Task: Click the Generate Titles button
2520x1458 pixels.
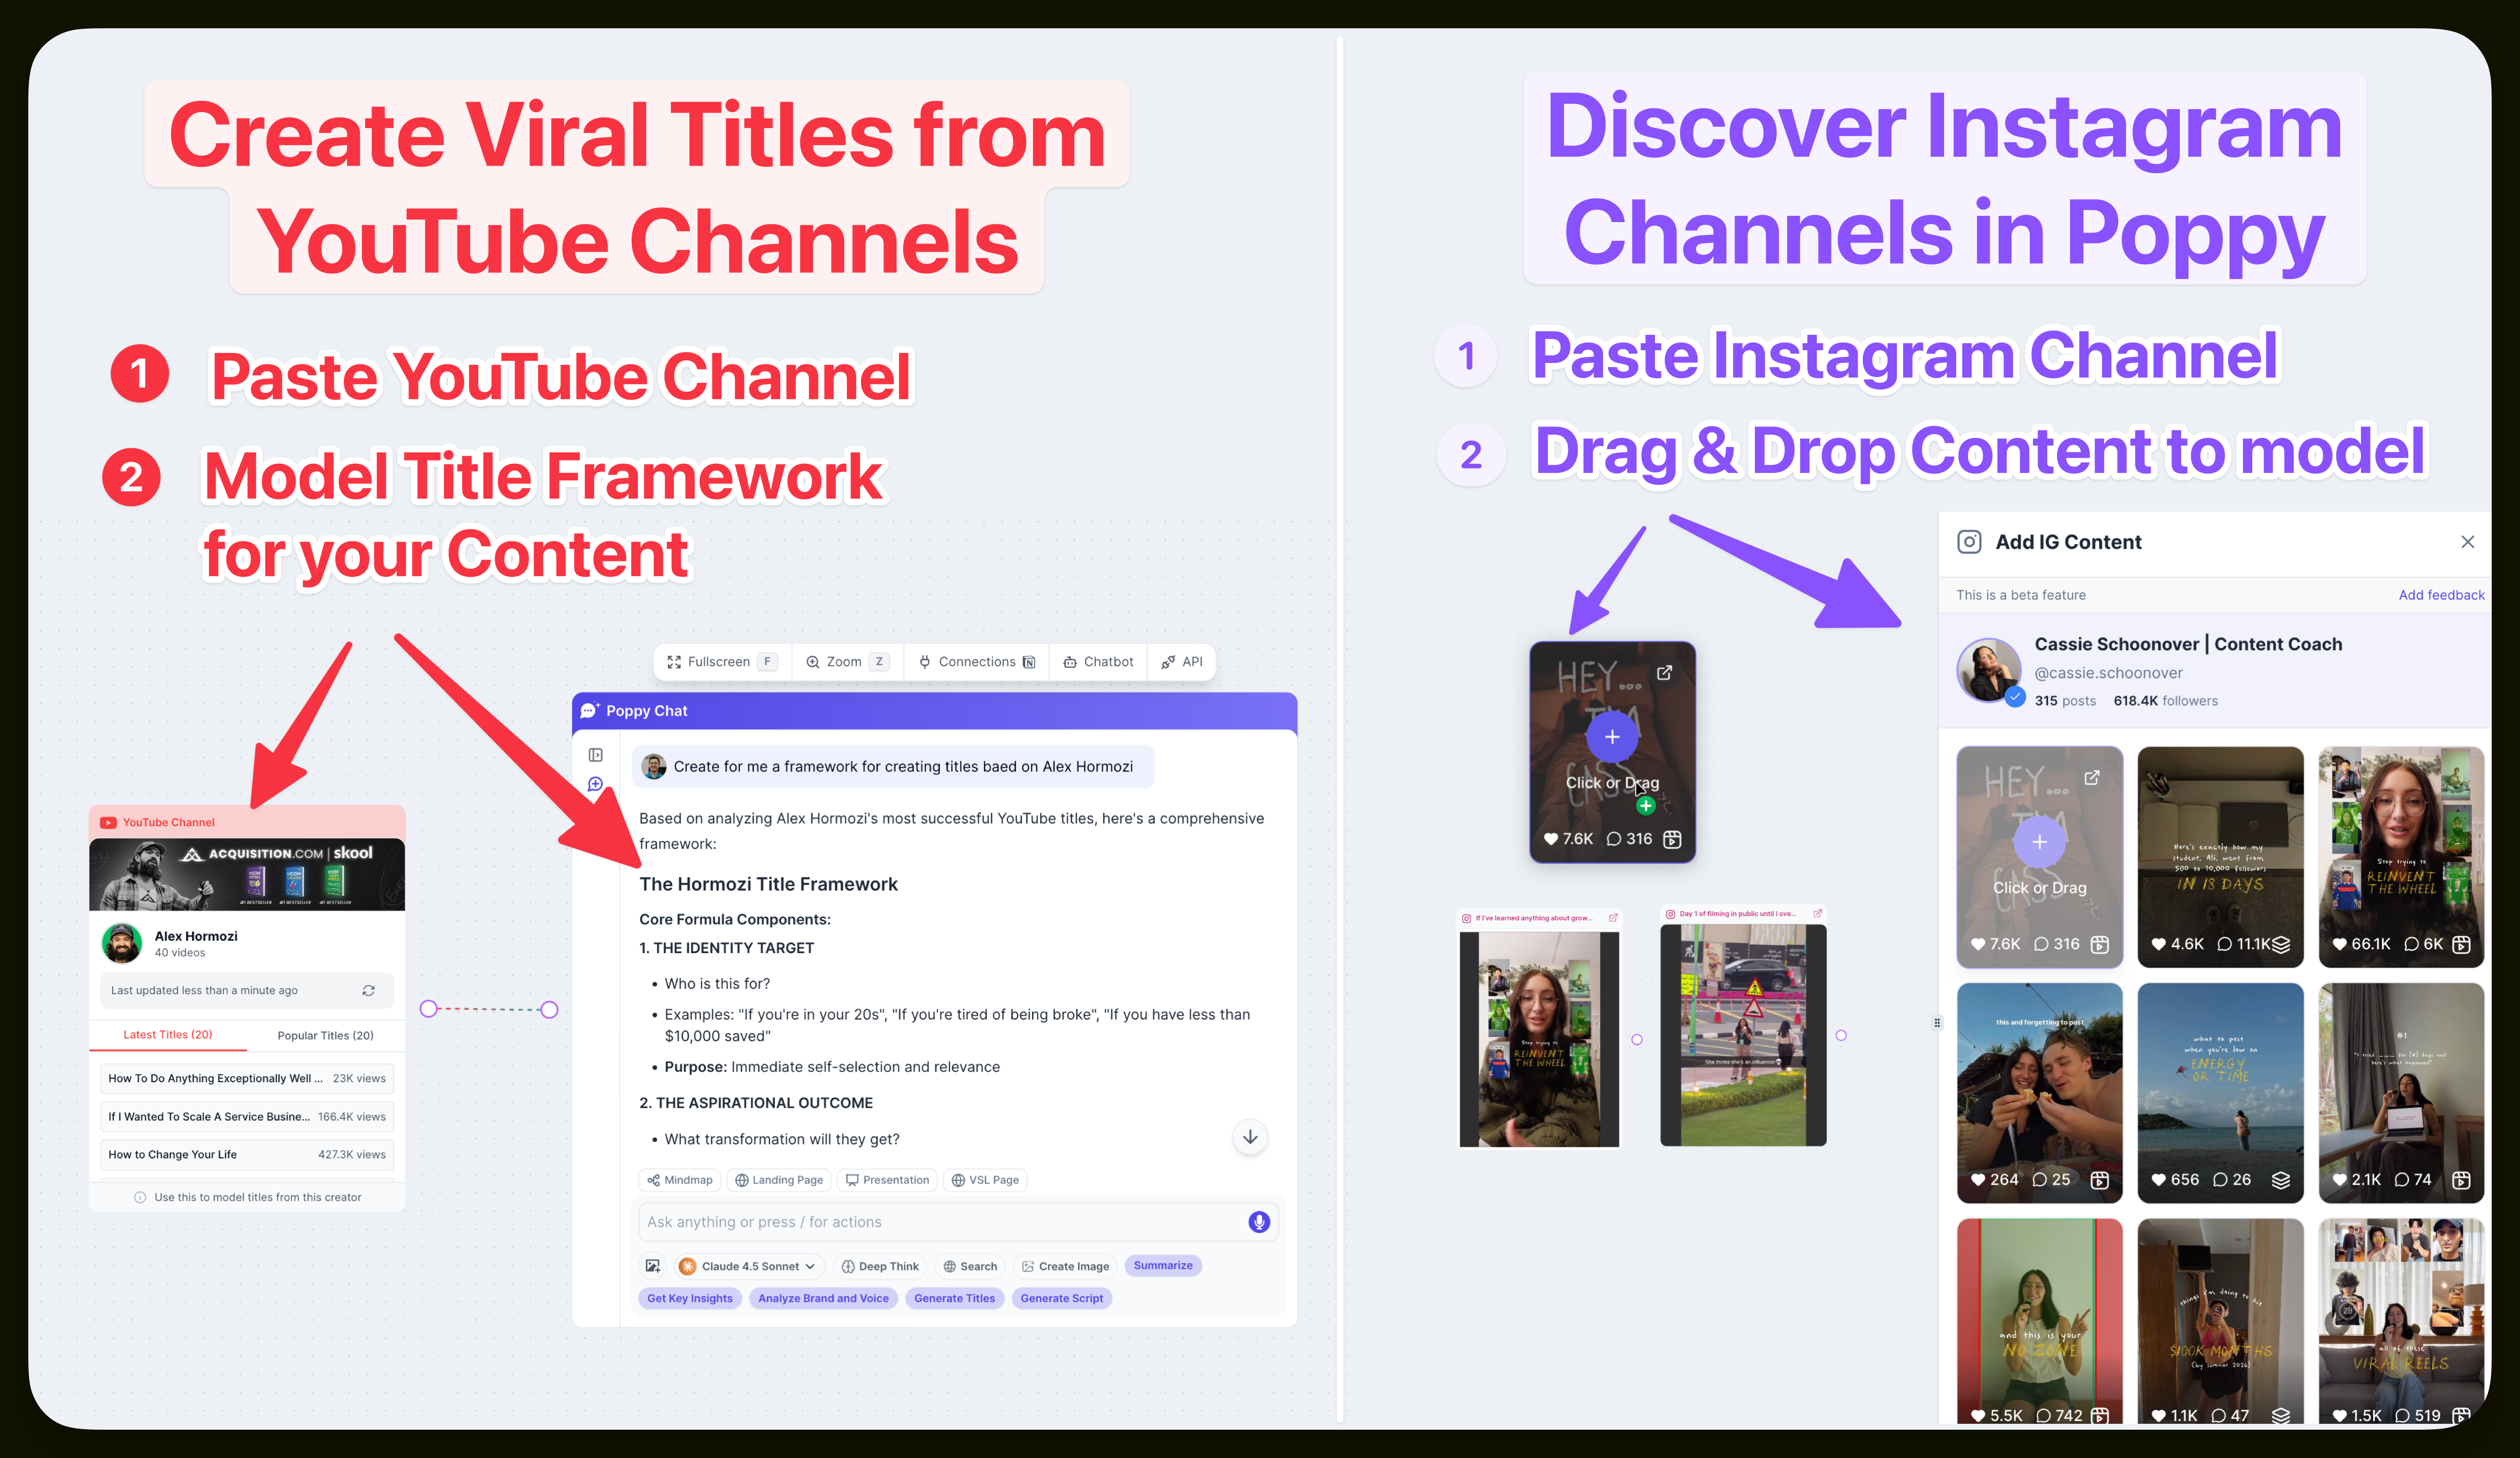Action: 954,1298
